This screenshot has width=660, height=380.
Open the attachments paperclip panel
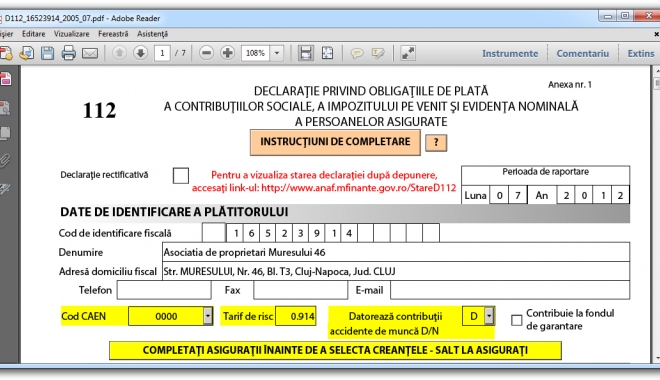5,160
